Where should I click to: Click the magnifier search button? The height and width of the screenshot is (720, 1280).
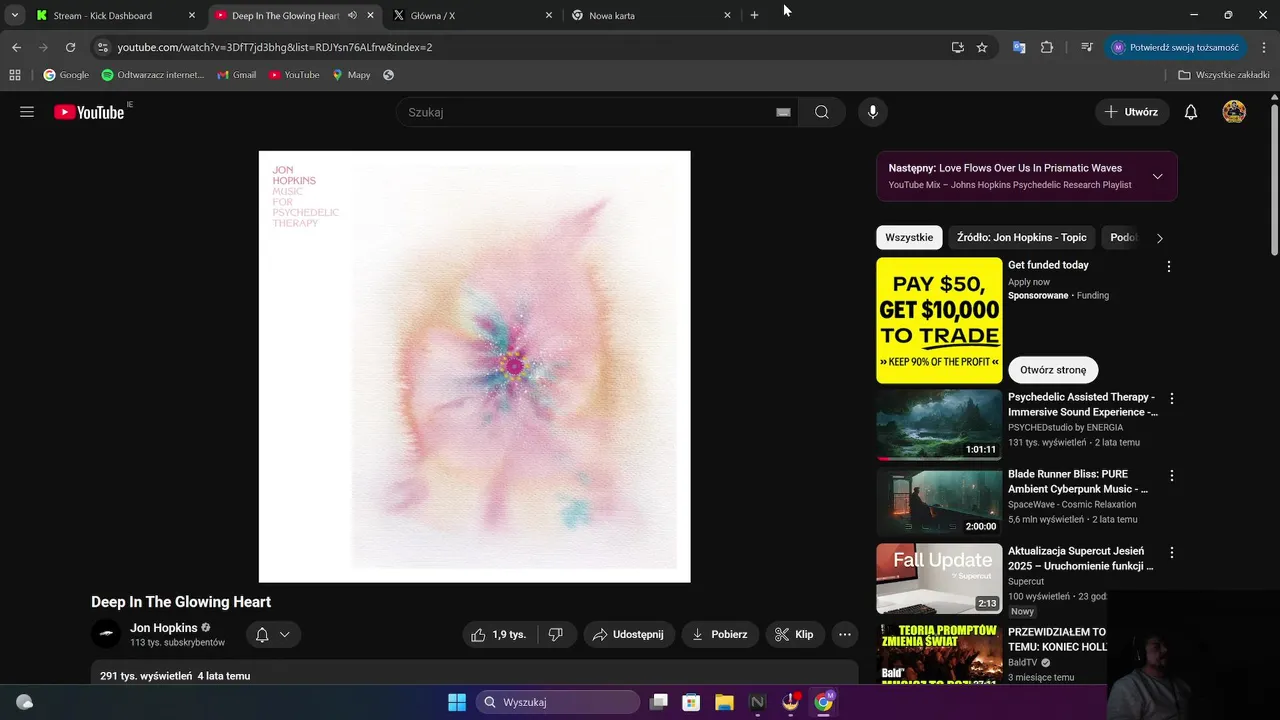822,112
